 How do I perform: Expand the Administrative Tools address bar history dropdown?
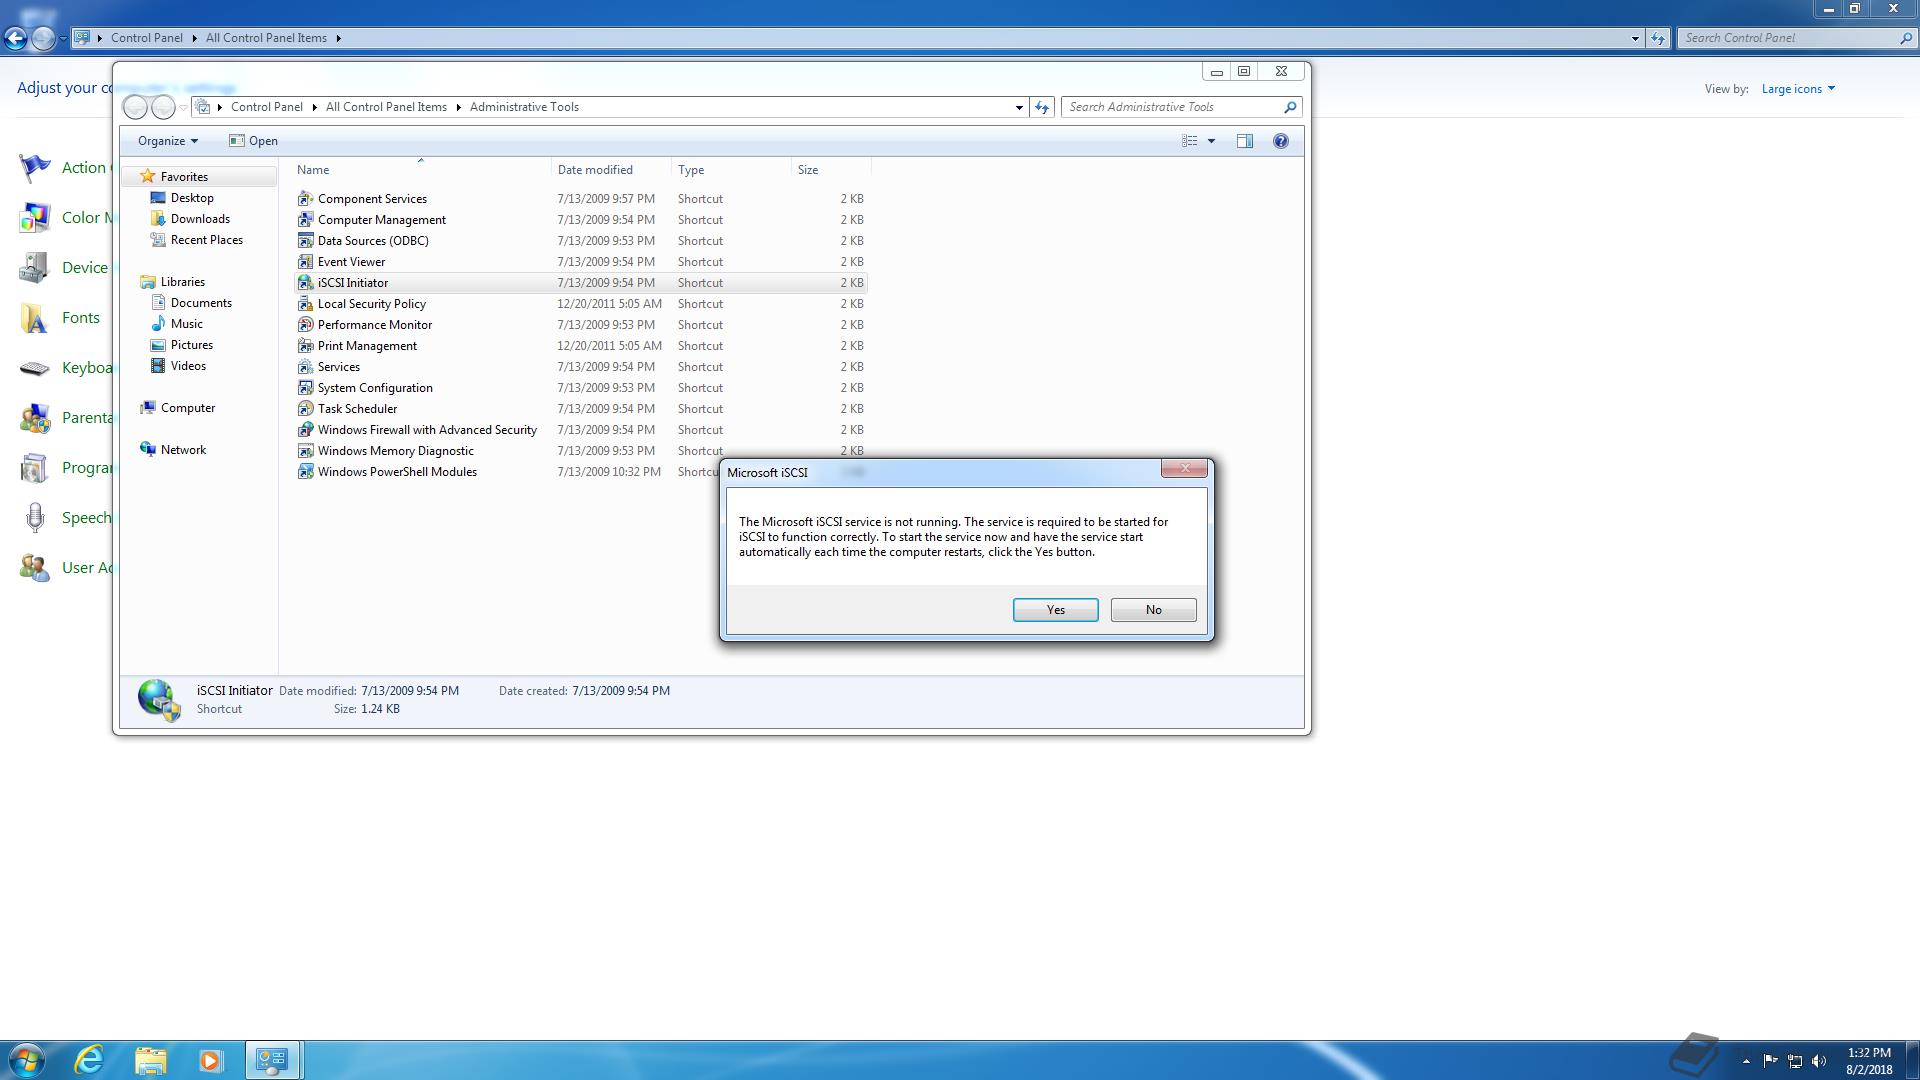coord(1019,107)
